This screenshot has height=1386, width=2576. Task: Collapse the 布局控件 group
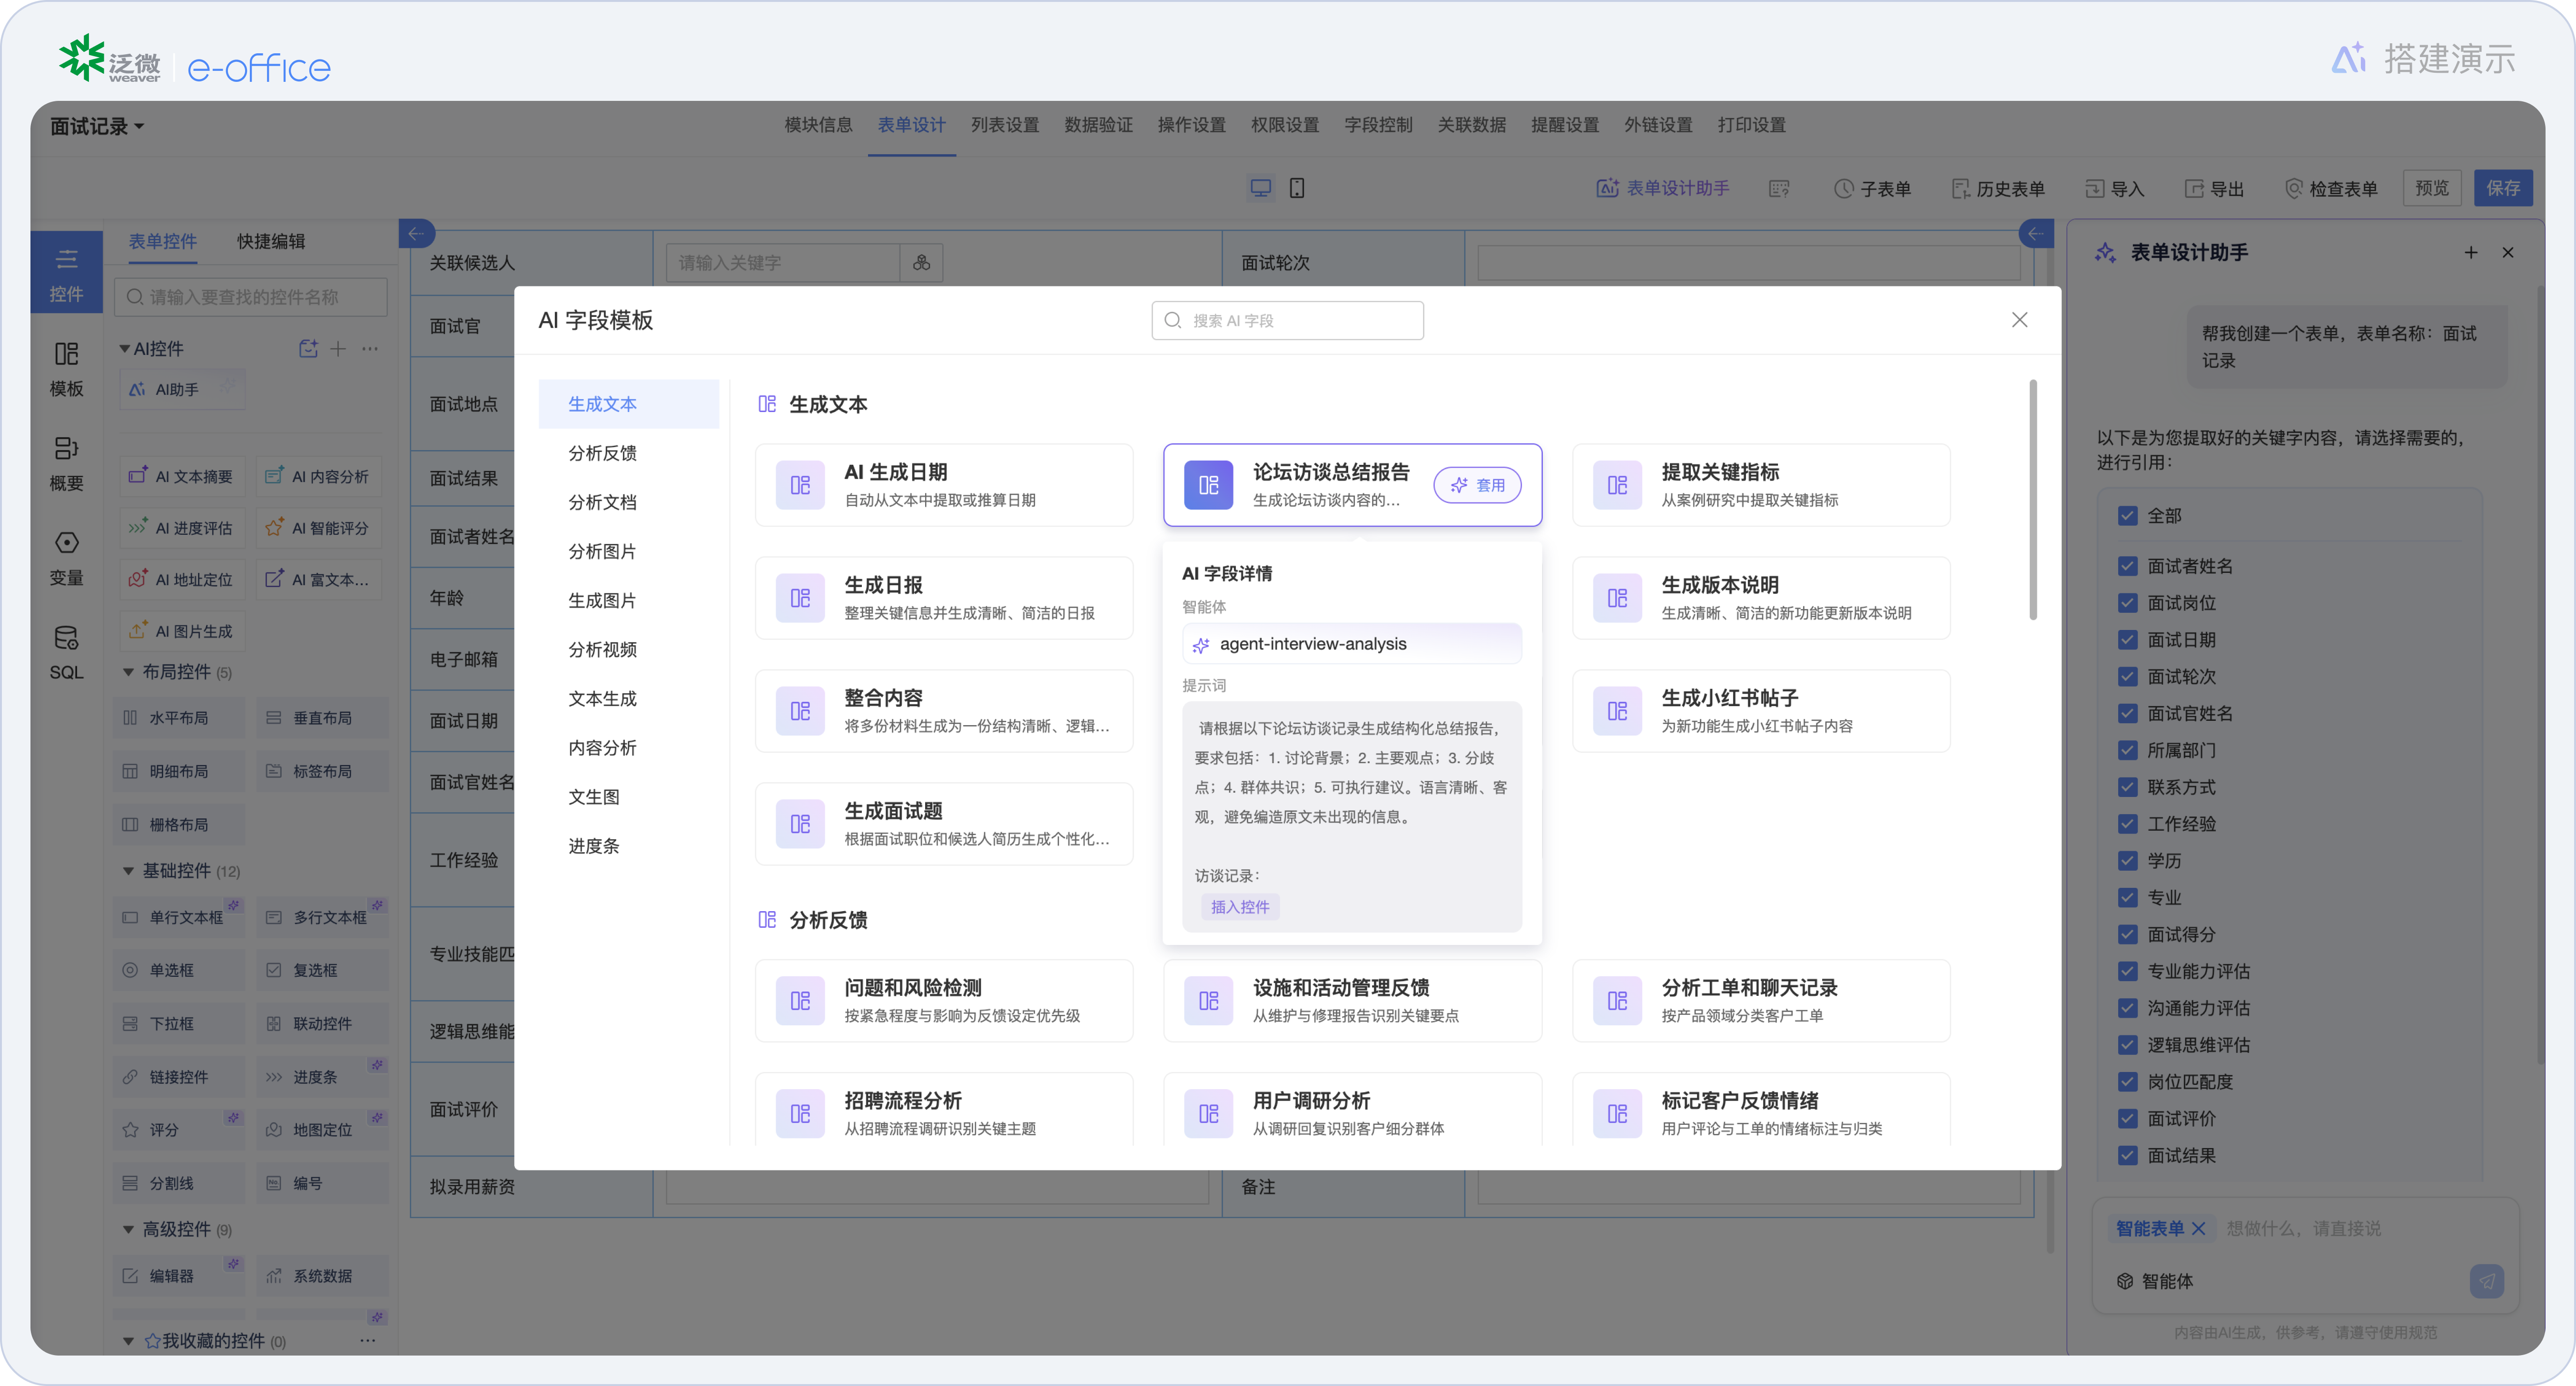(x=128, y=672)
